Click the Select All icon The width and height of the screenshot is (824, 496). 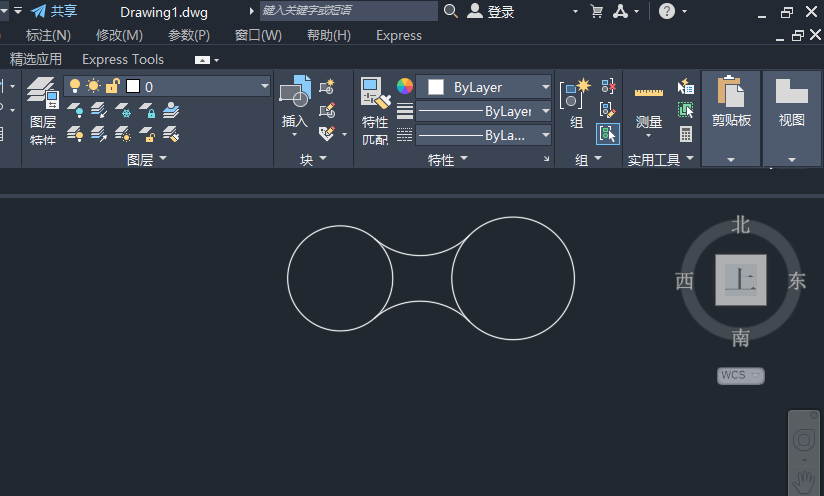(x=686, y=110)
